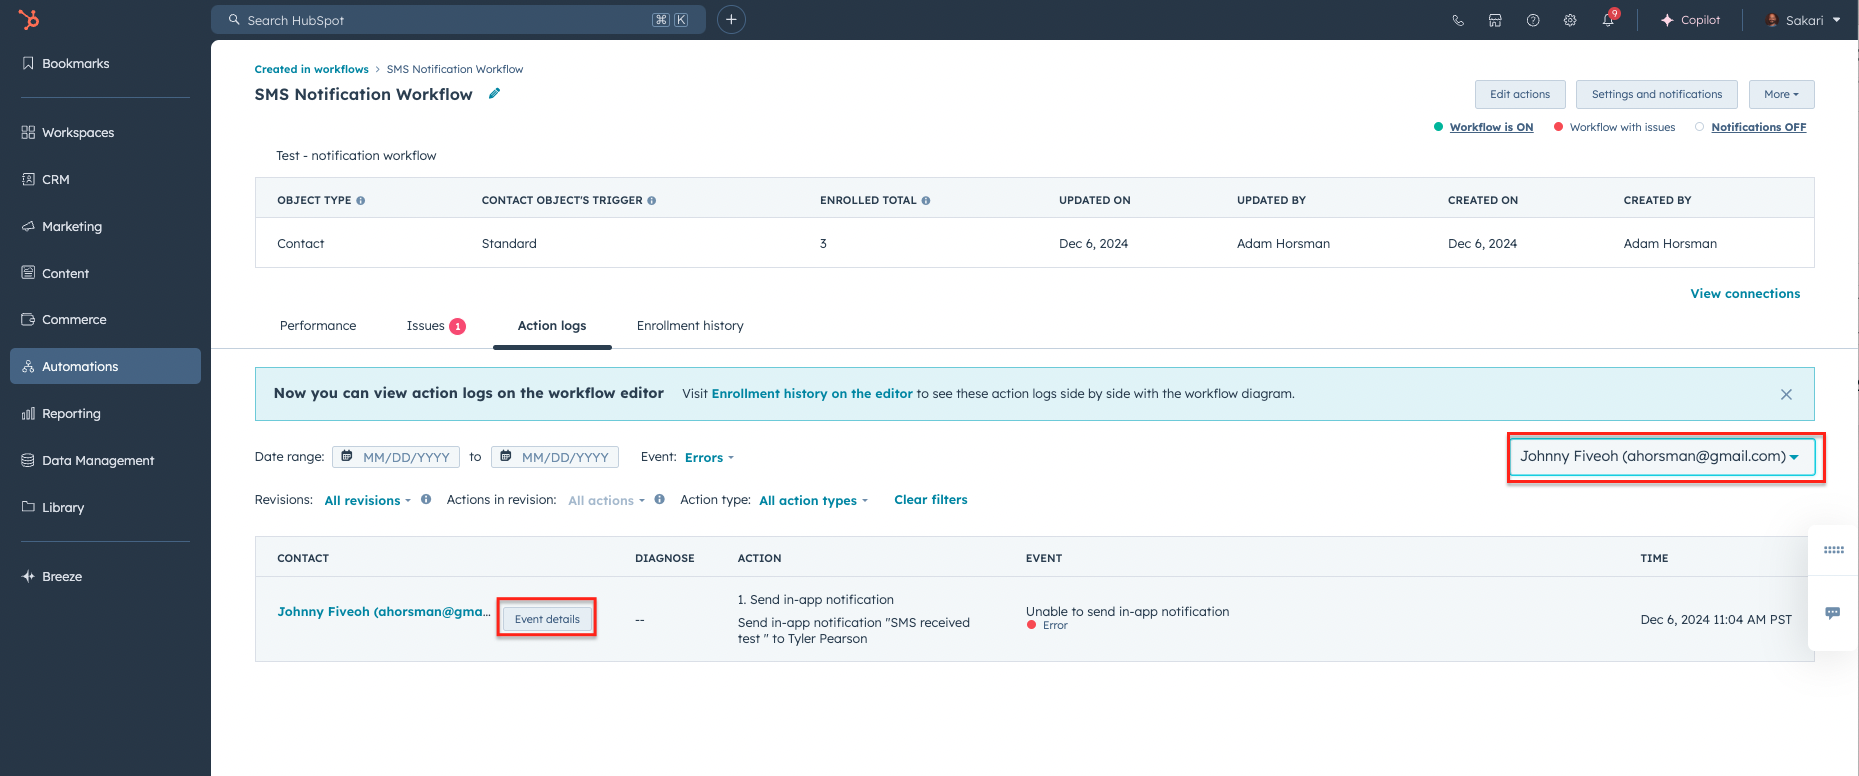The image size is (1859, 776).
Task: Open Enrollment history on the editor link
Action: point(812,393)
